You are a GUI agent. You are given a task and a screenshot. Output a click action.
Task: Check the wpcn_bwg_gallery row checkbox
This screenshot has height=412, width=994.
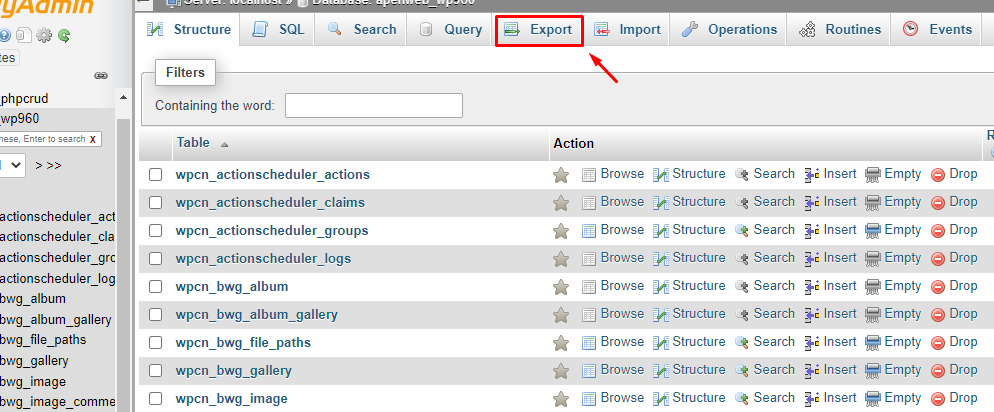pos(155,371)
